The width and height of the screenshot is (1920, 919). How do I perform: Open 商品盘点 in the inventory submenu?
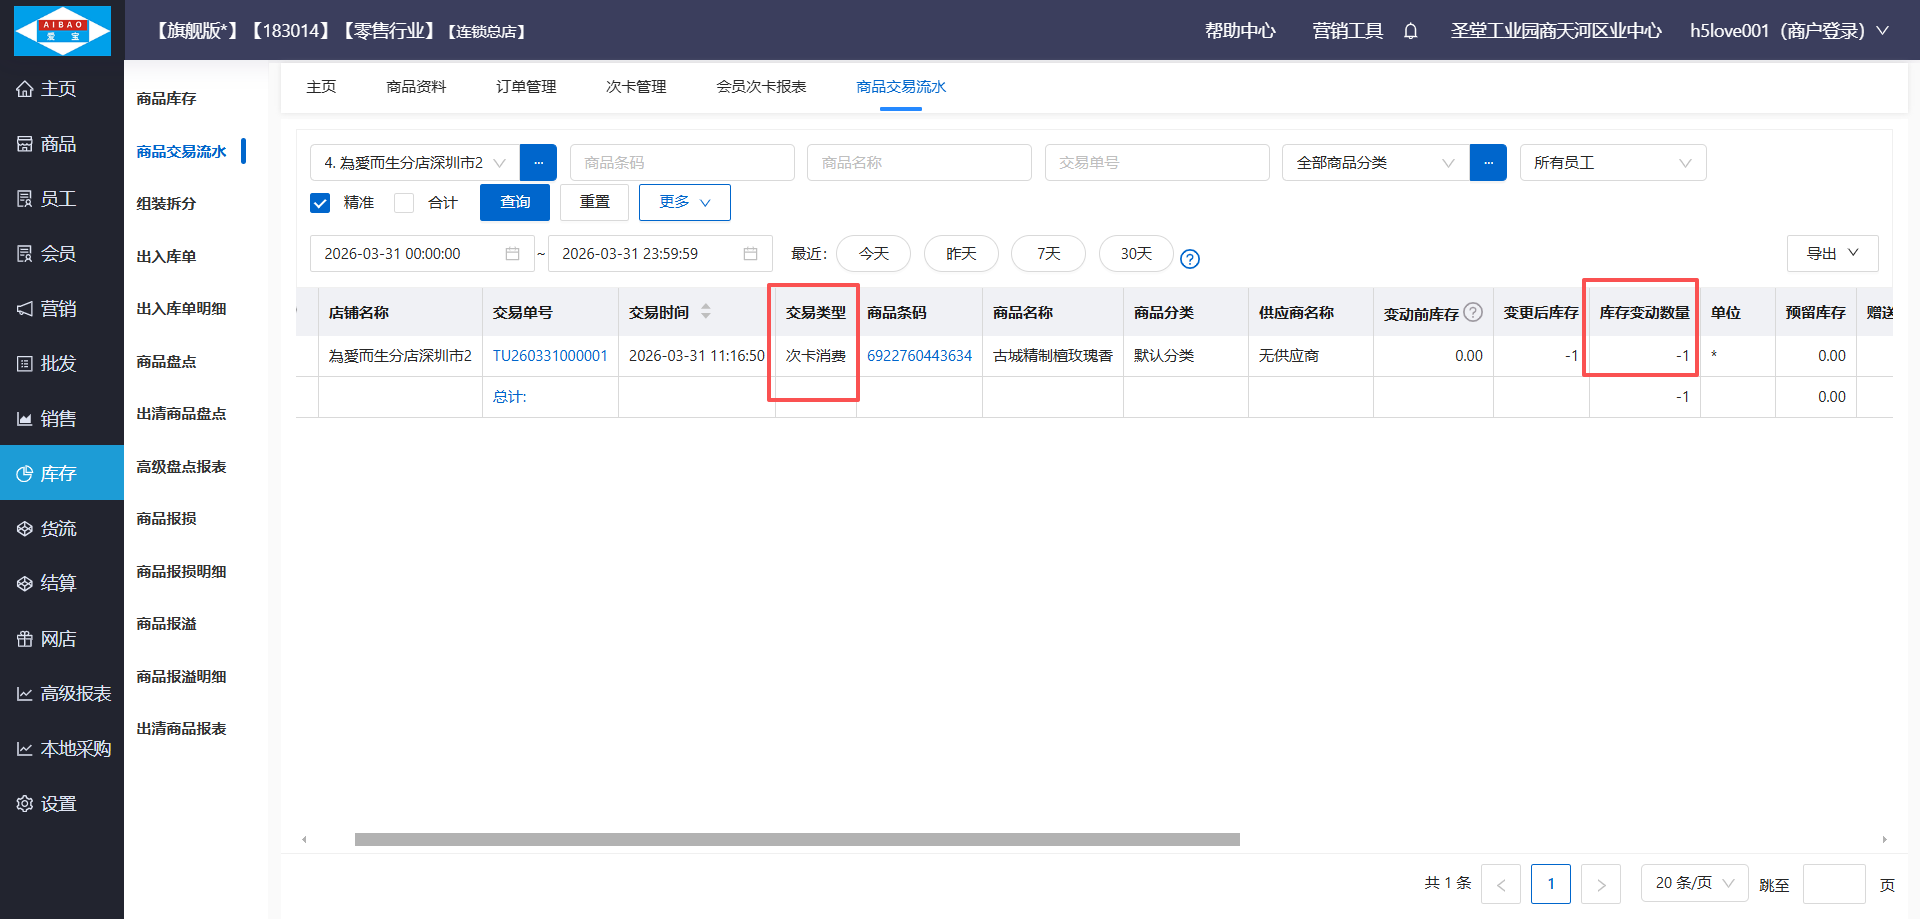coord(166,362)
